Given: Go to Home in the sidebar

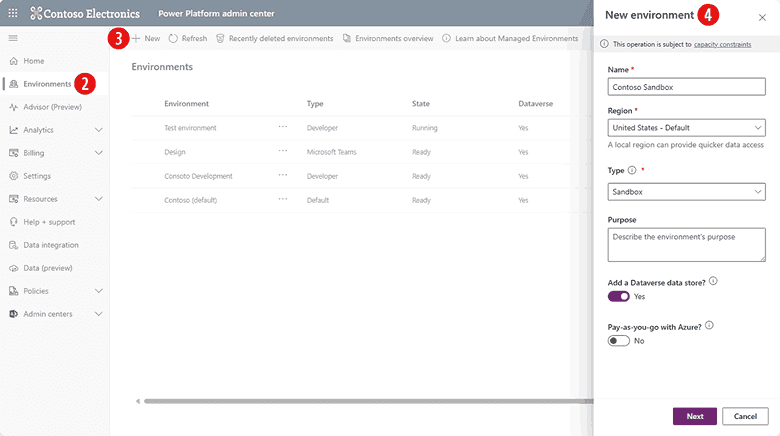Looking at the screenshot, I should coord(34,61).
